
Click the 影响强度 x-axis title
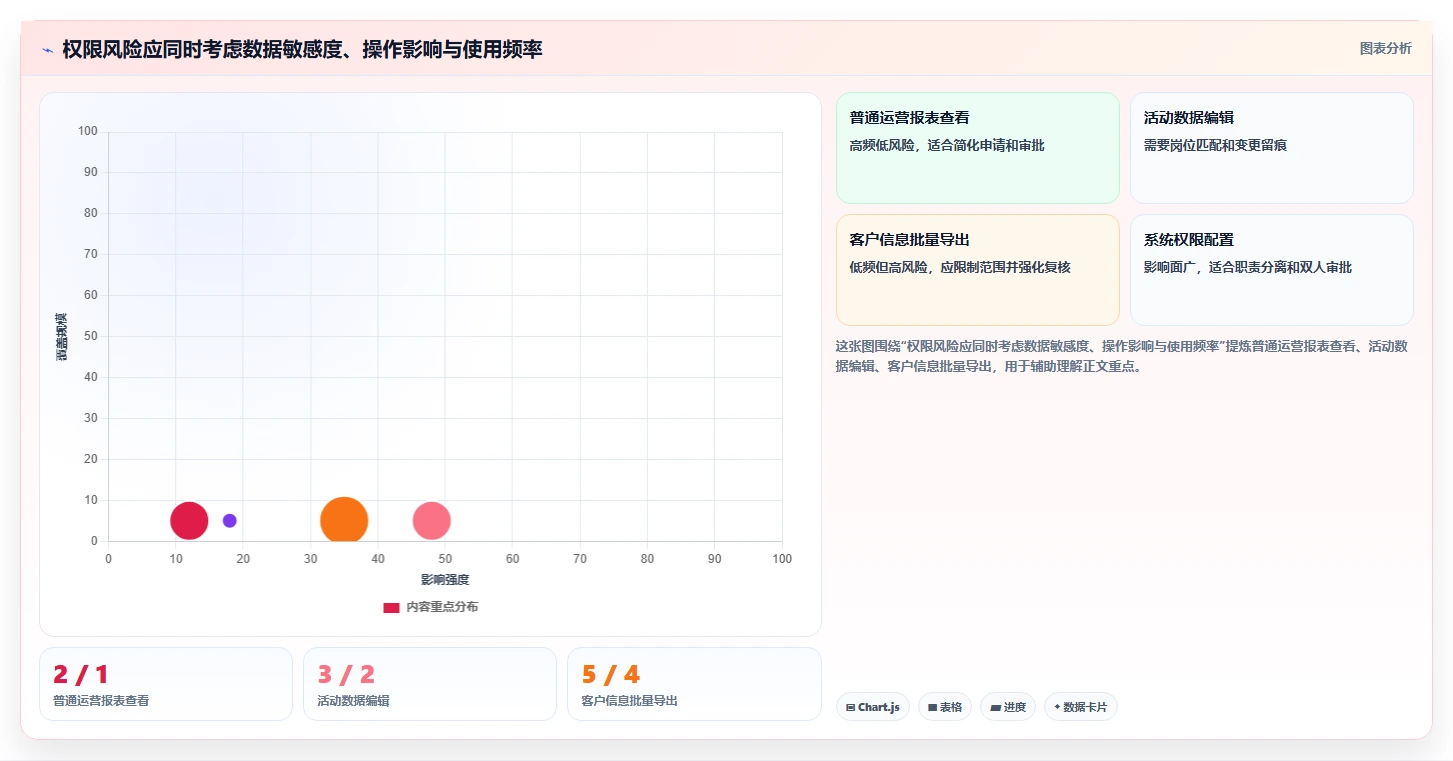445,580
